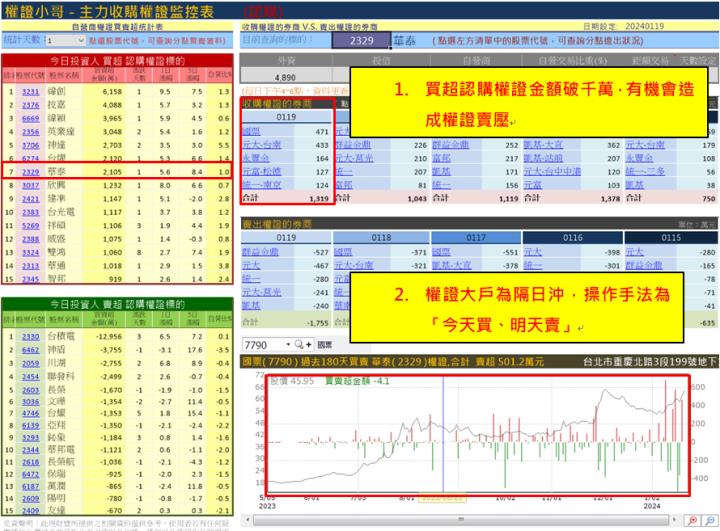Screen dimensions: 720x531
Task: Click broker 凱基-大直 with value 362
Action: coord(543,145)
